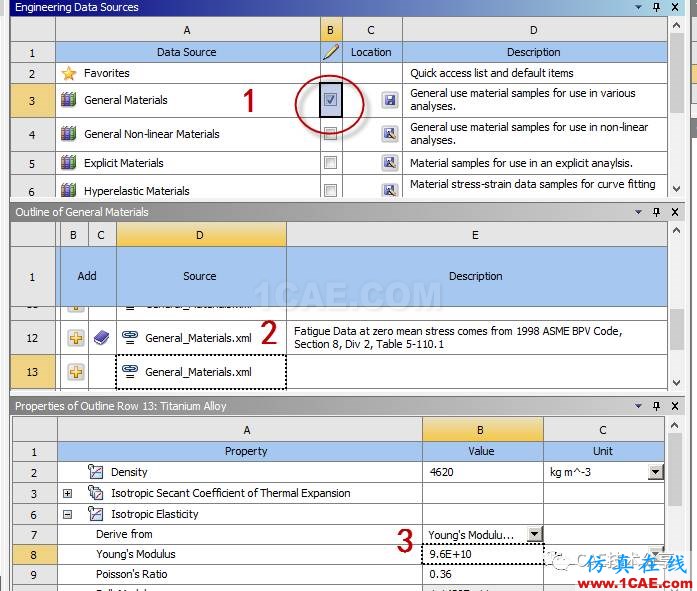Click the browse location icon for General Non-linear Materials
This screenshot has width=697, height=591.
[389, 133]
